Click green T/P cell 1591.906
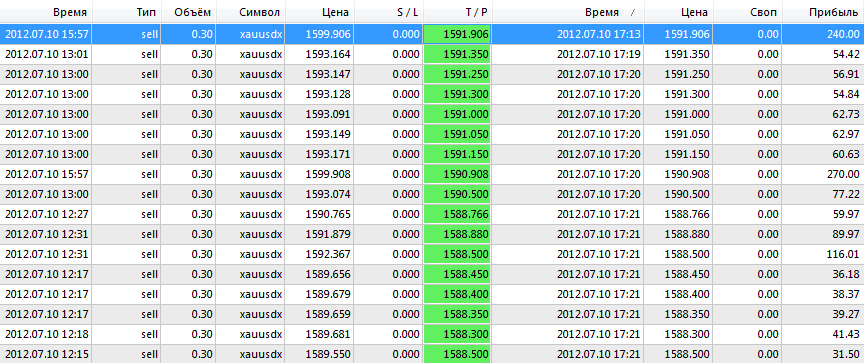The height and width of the screenshot is (363, 864). tap(457, 34)
